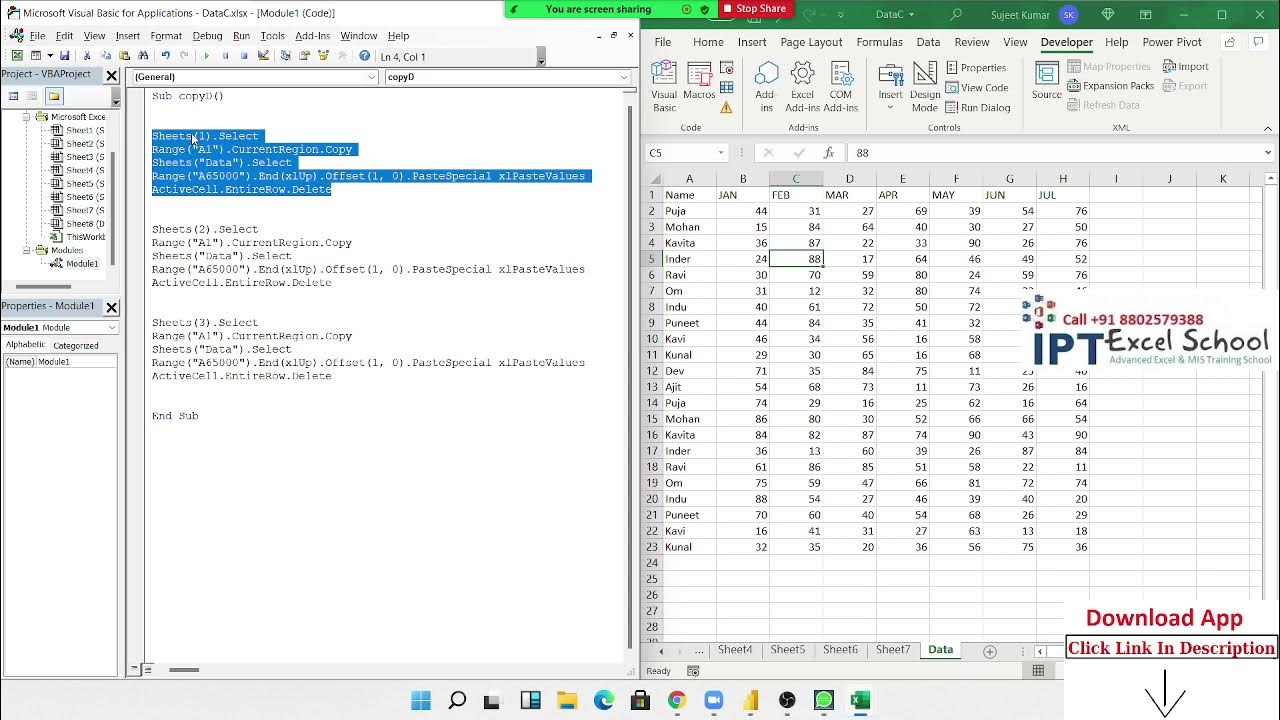The width and height of the screenshot is (1280, 720).
Task: Run the macro with the green play icon
Action: pos(207,56)
